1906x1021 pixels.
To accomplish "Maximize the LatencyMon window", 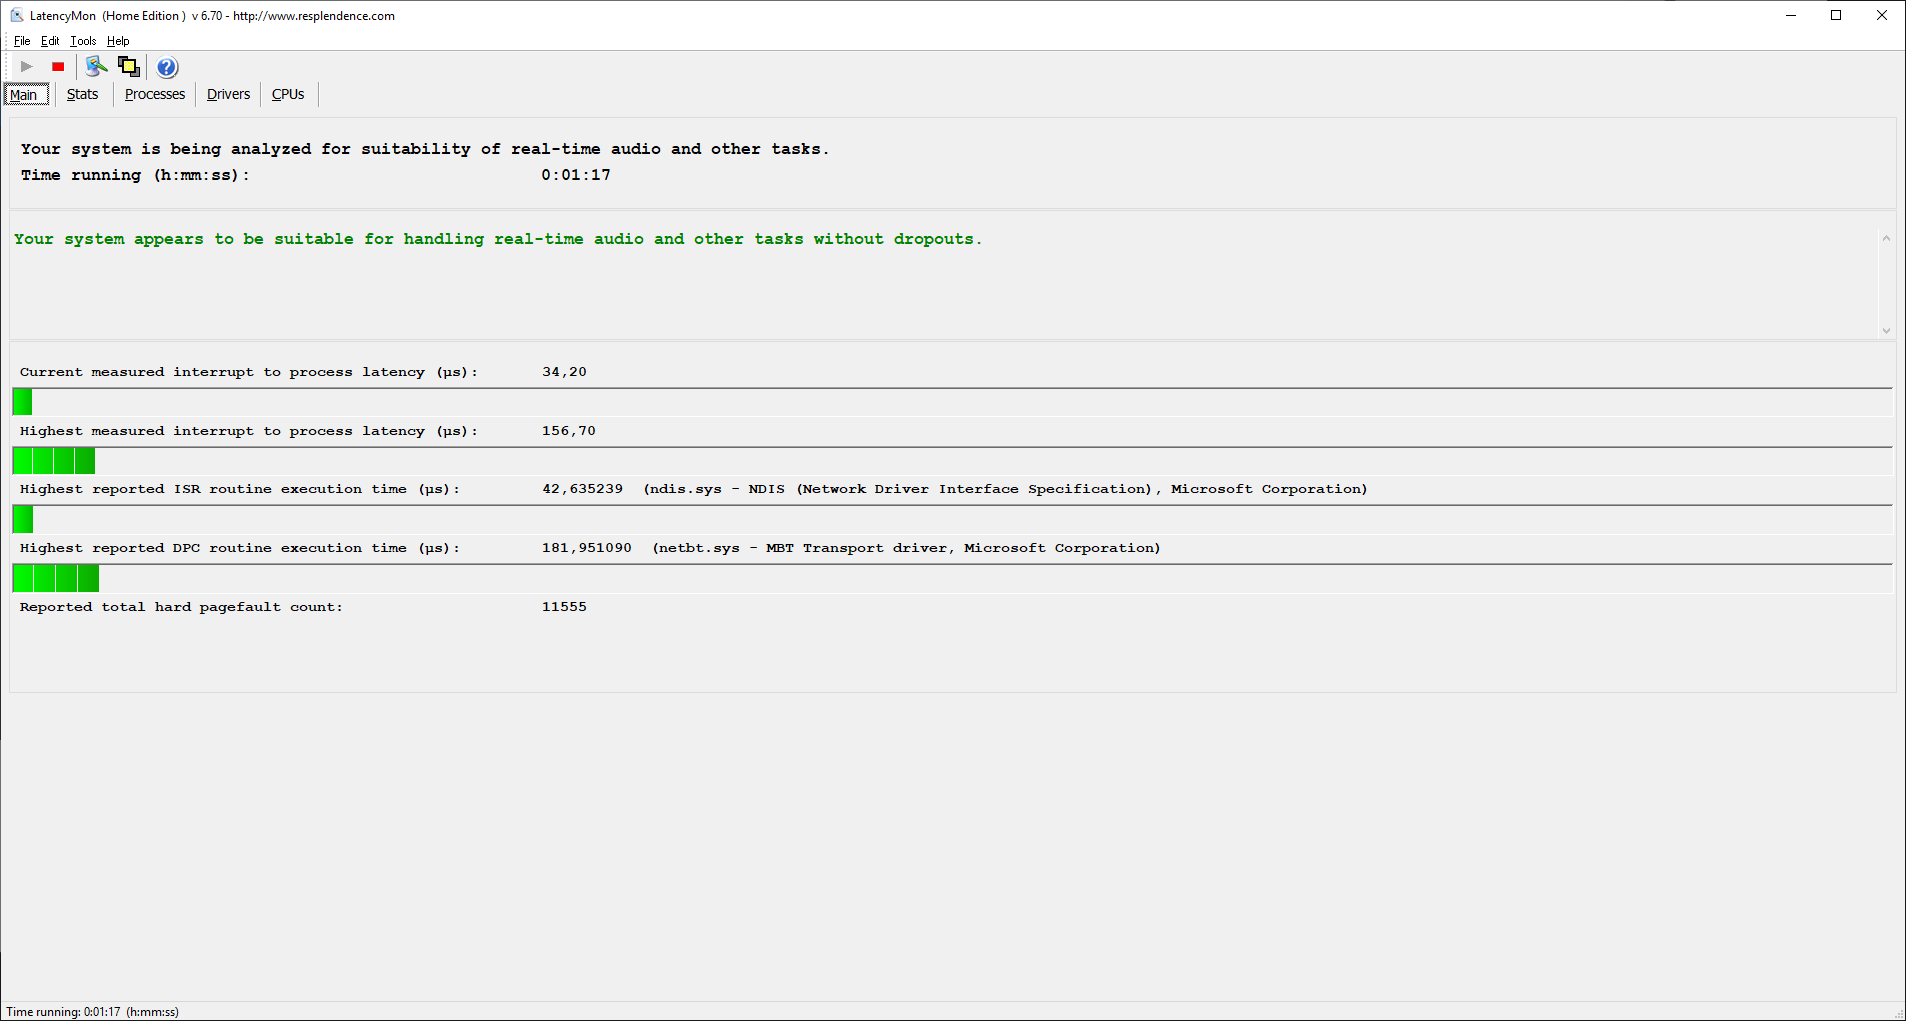I will tap(1836, 15).
